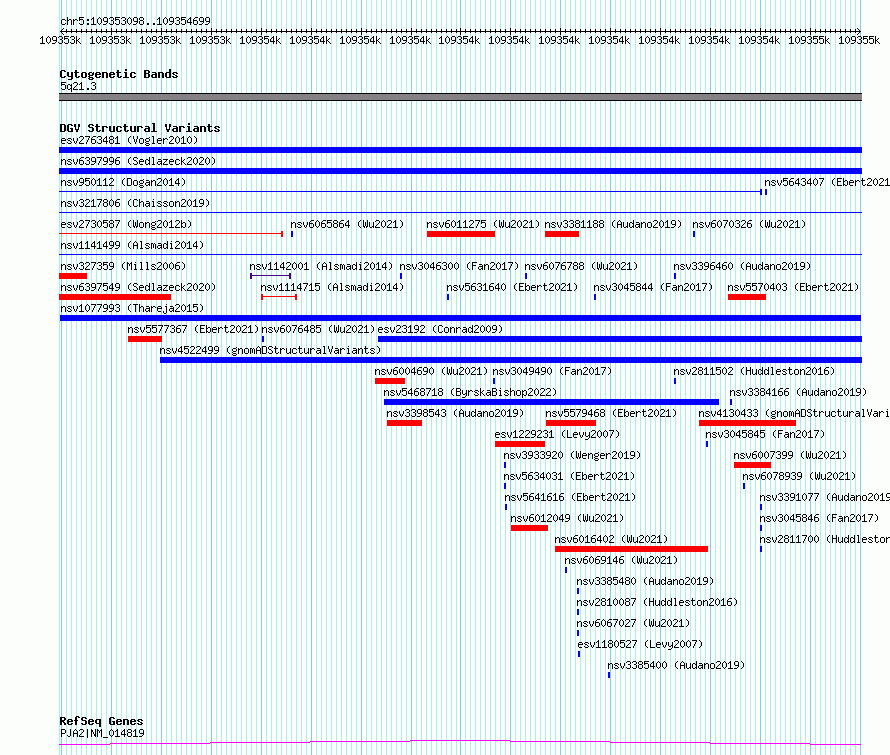Viewport: 890px width, 755px height.
Task: Select nsv6067027 (Wu2021) label
Action: click(x=633, y=623)
